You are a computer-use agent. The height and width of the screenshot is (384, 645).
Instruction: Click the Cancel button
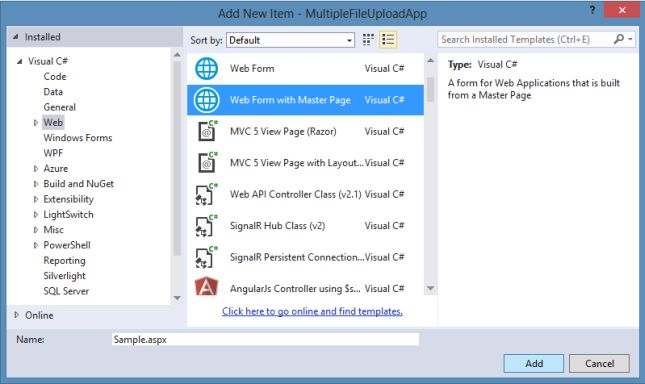(x=599, y=363)
